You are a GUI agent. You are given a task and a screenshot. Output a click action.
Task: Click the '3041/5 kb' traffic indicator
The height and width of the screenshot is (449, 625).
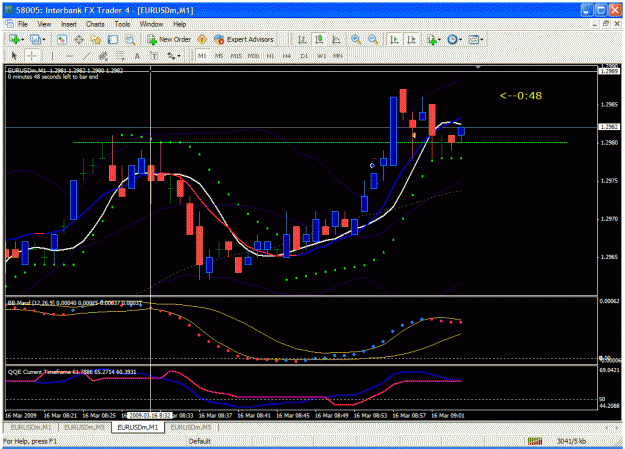[571, 441]
